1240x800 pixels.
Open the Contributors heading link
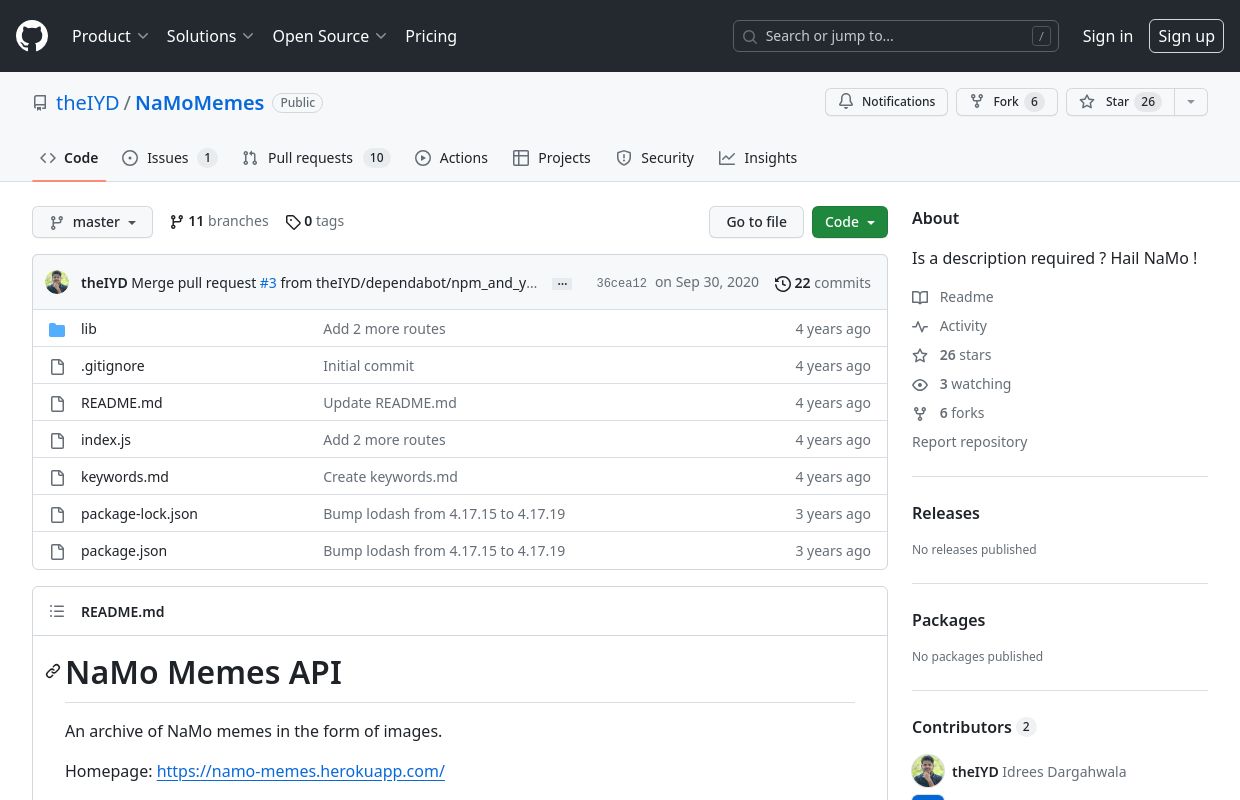(x=973, y=727)
